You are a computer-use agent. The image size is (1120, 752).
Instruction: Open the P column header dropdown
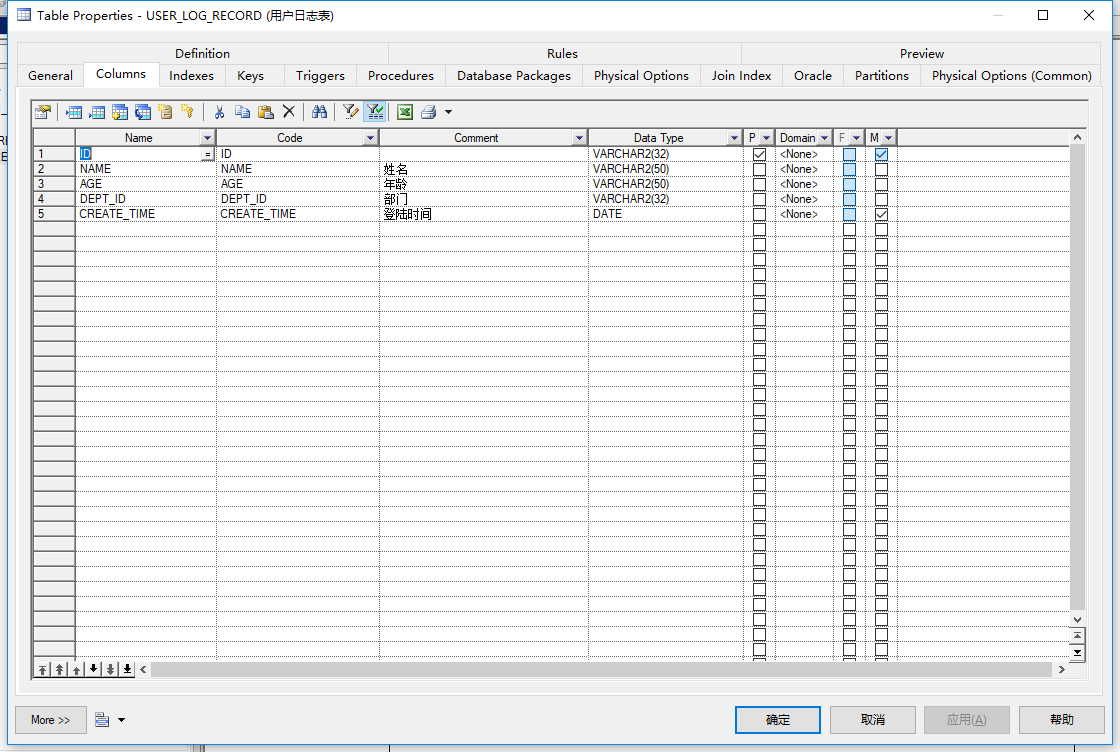(x=766, y=138)
